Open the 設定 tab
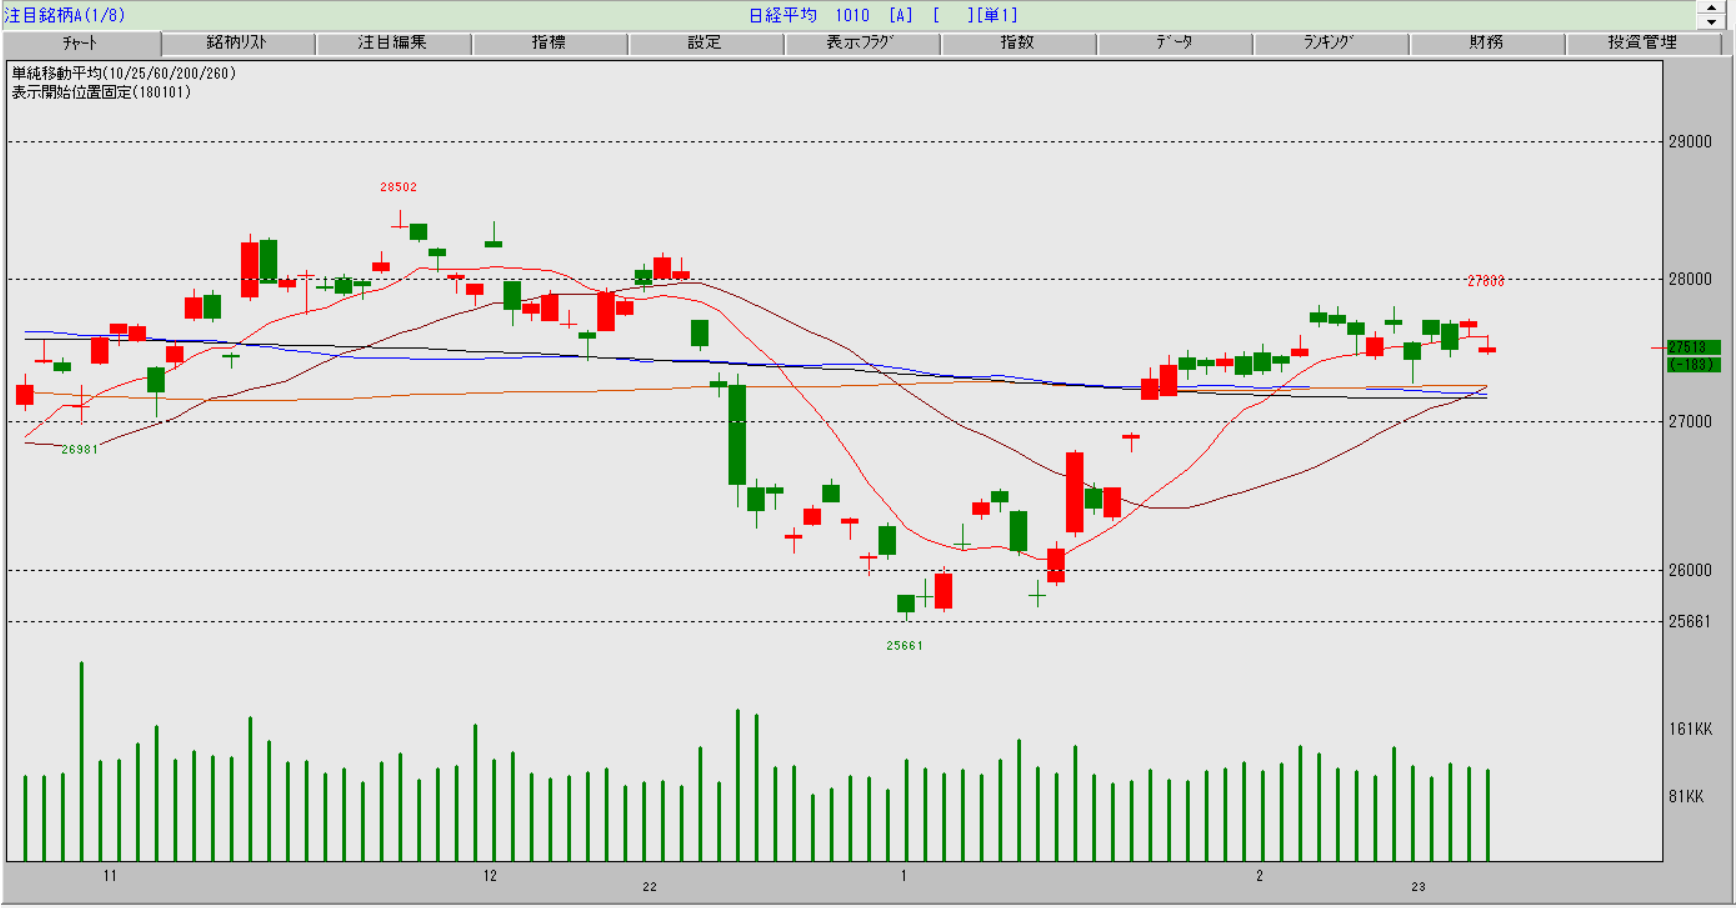The width and height of the screenshot is (1736, 908). pyautogui.click(x=705, y=43)
